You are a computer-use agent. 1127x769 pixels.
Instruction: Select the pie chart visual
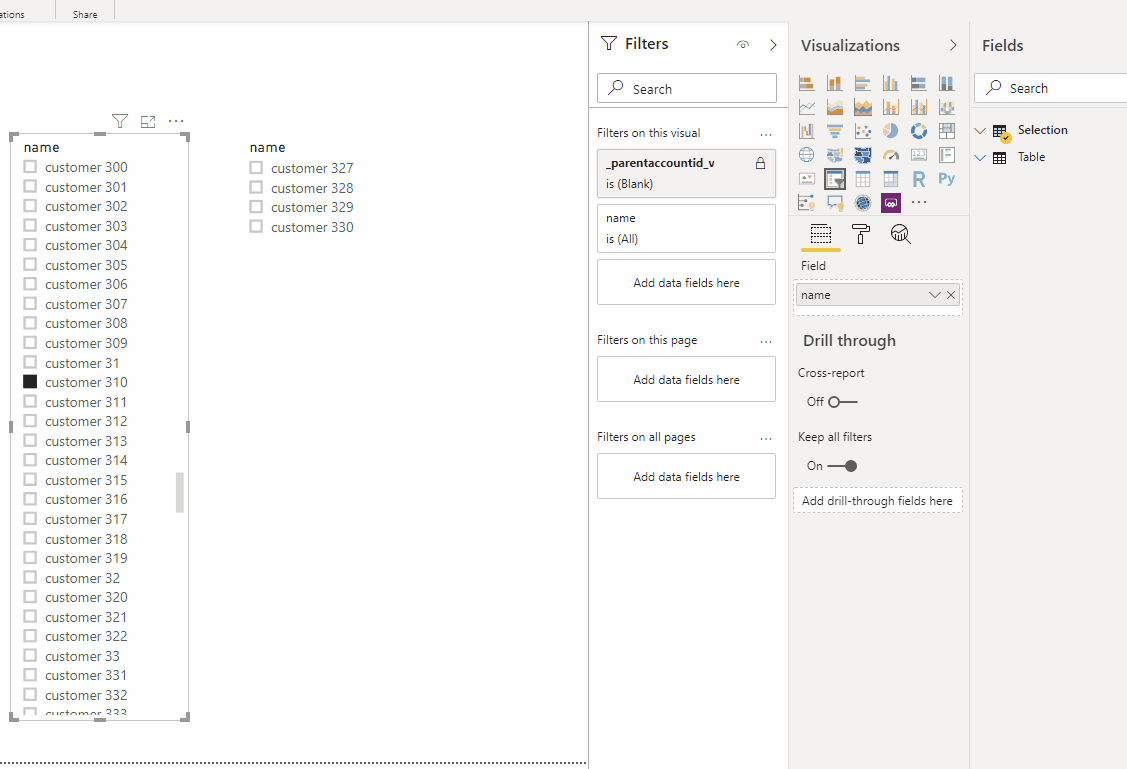click(x=891, y=131)
